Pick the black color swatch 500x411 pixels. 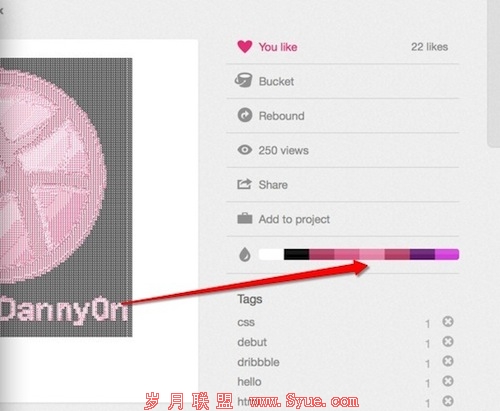[x=297, y=254]
